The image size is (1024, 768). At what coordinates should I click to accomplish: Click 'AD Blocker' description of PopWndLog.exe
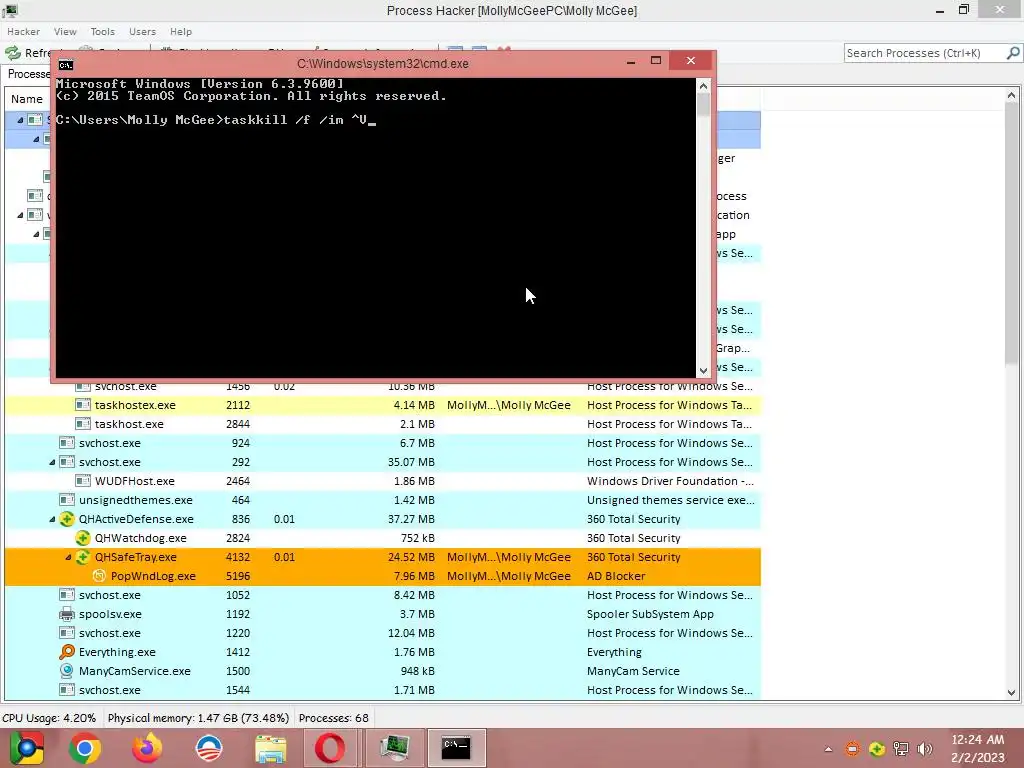pos(616,576)
